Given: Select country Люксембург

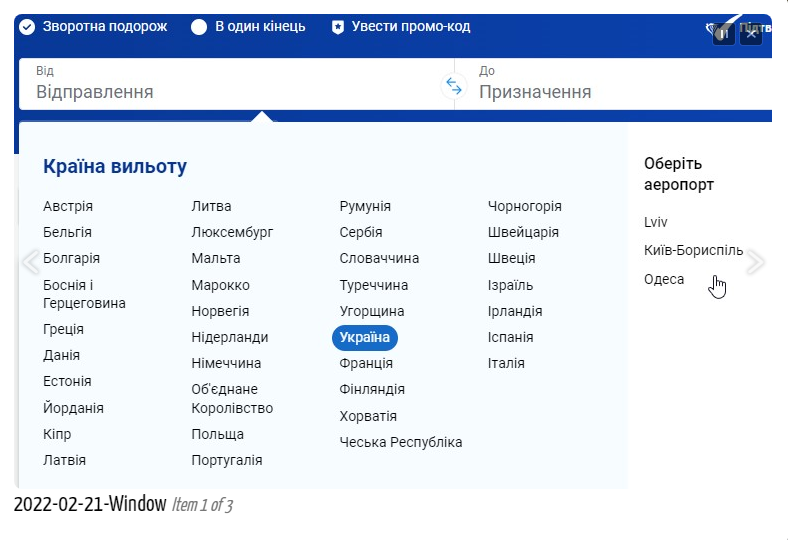Looking at the screenshot, I should [232, 233].
